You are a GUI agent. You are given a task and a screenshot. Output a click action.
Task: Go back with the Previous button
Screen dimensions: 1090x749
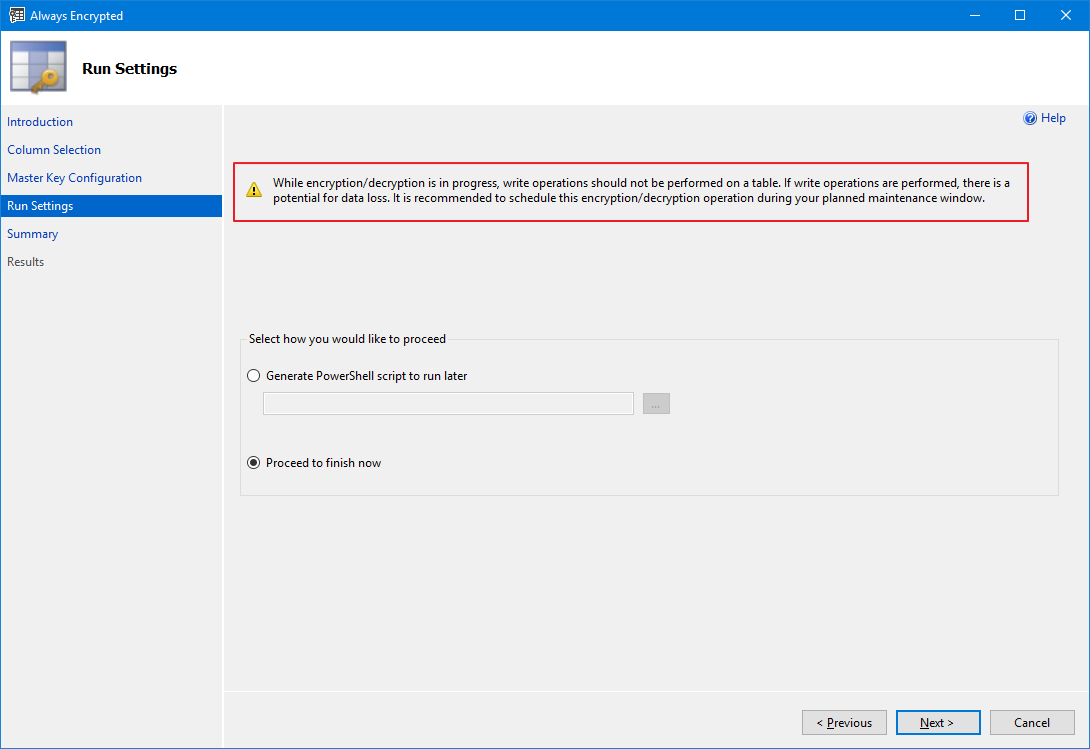point(844,723)
